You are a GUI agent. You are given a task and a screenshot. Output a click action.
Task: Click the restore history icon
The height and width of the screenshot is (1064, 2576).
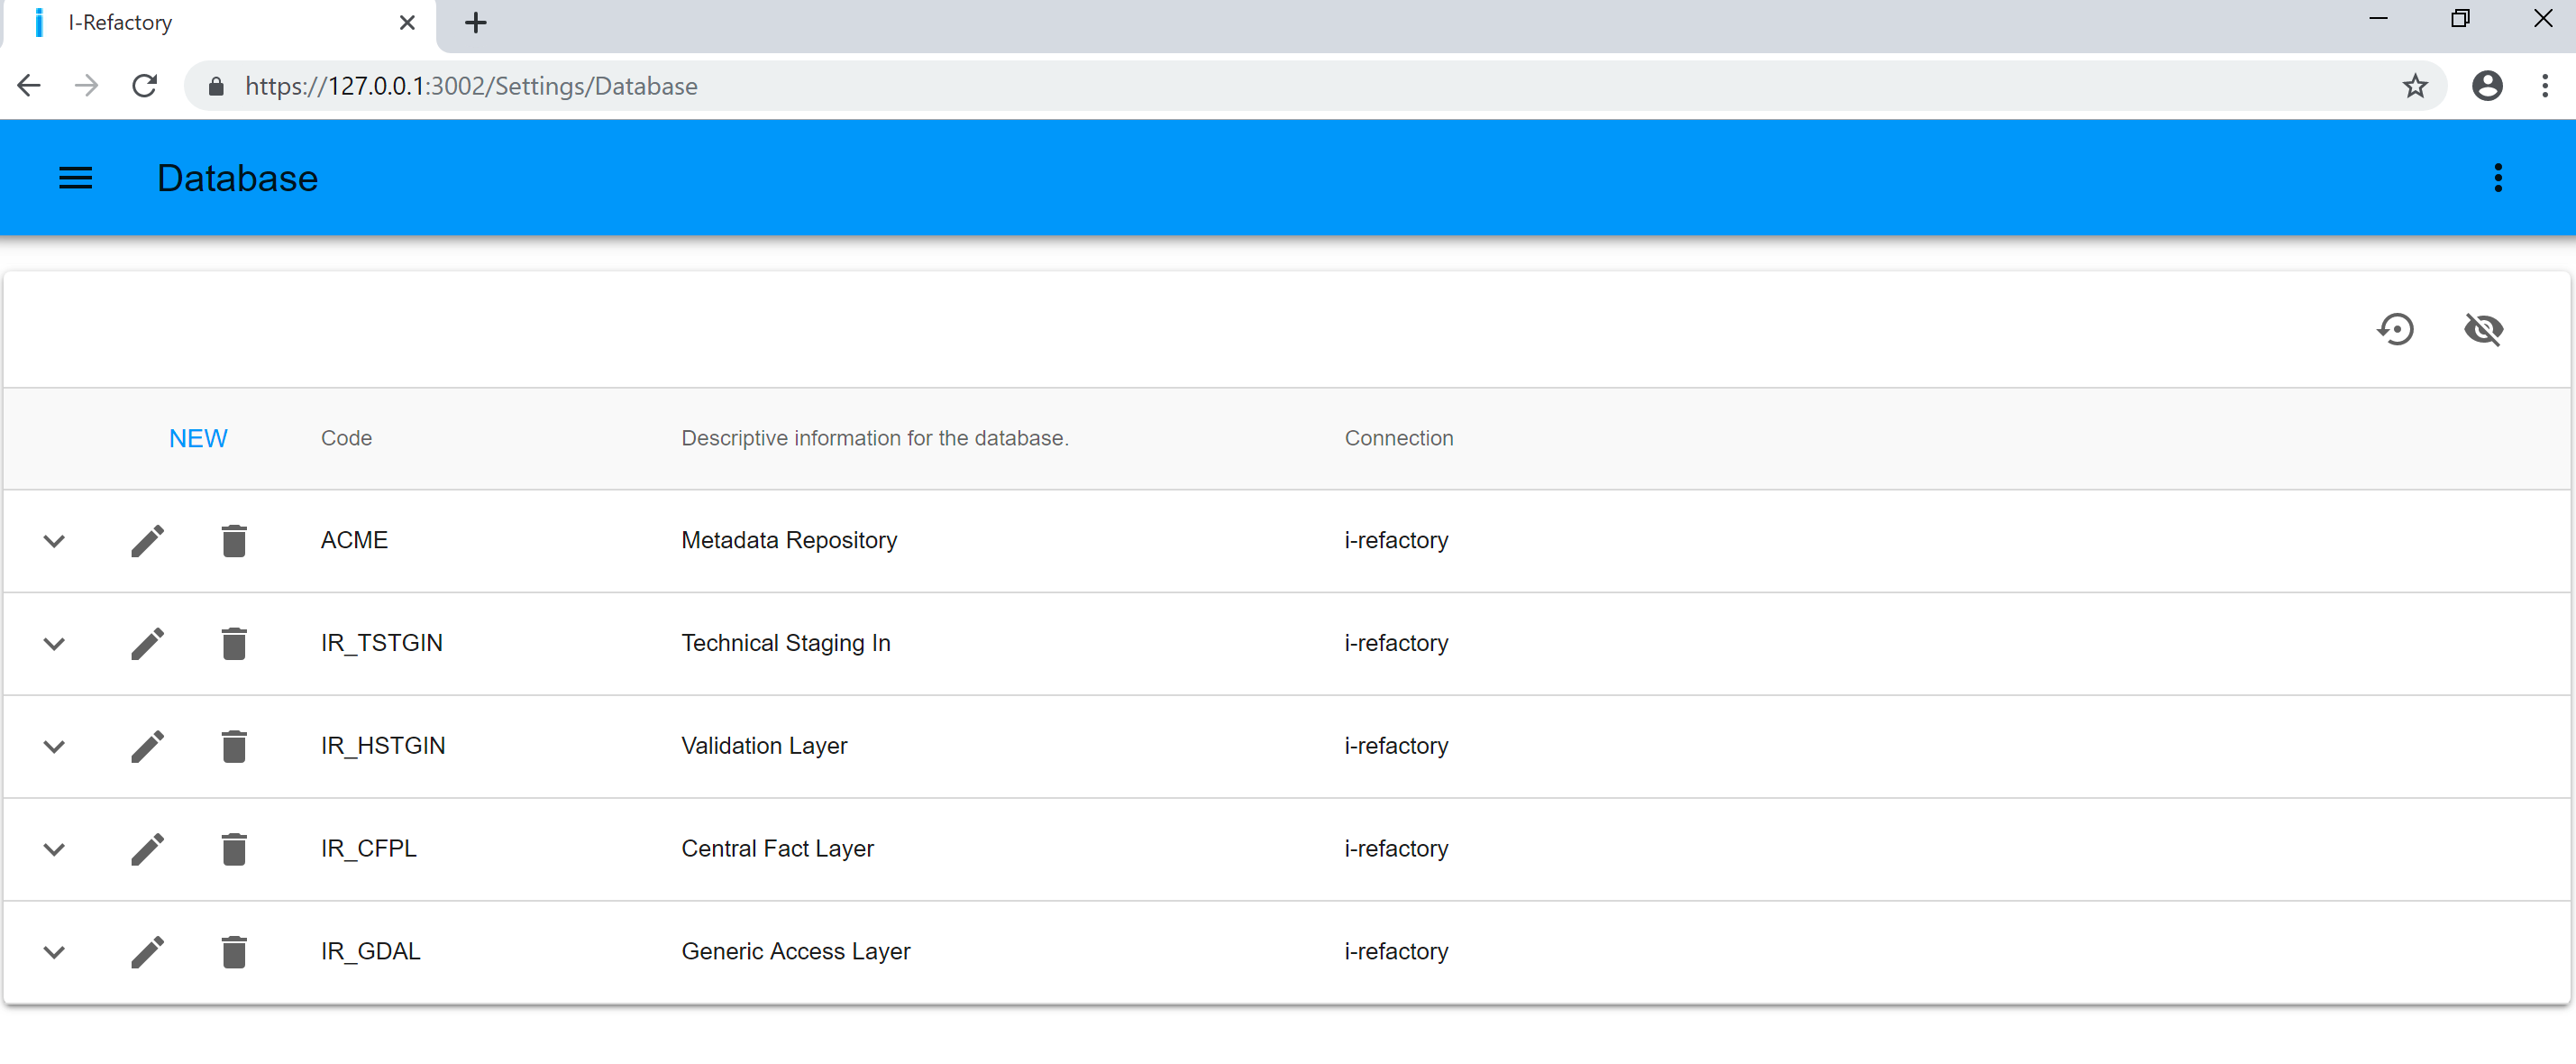point(2395,329)
